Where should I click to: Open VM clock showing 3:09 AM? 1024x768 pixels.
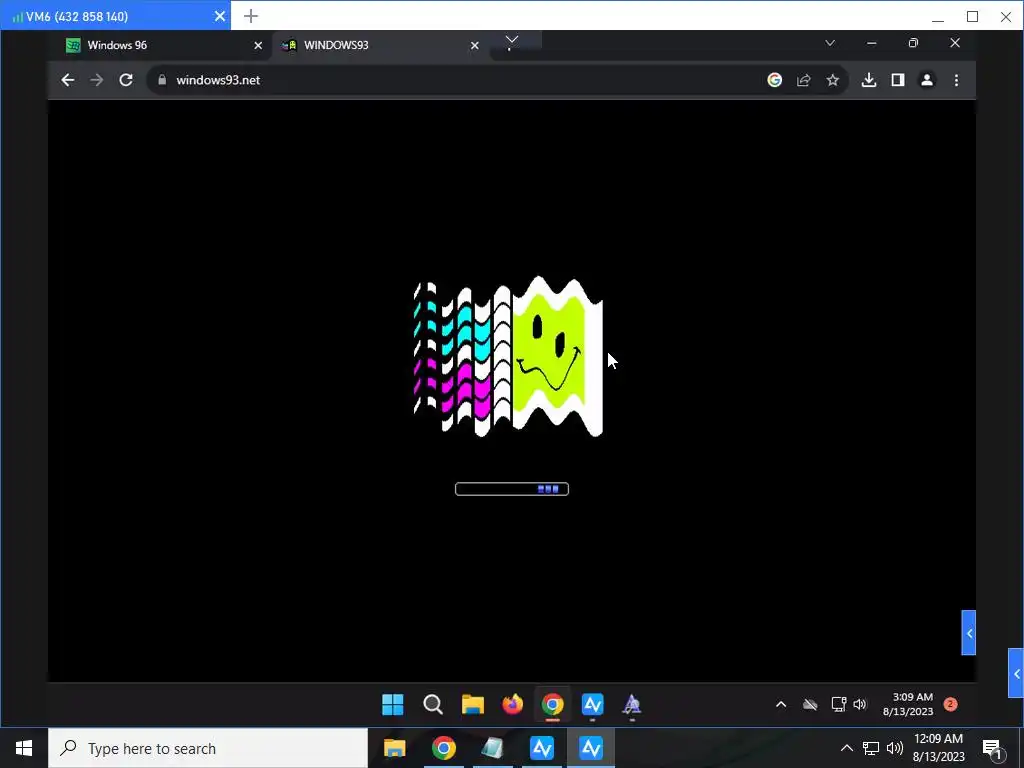click(x=908, y=704)
